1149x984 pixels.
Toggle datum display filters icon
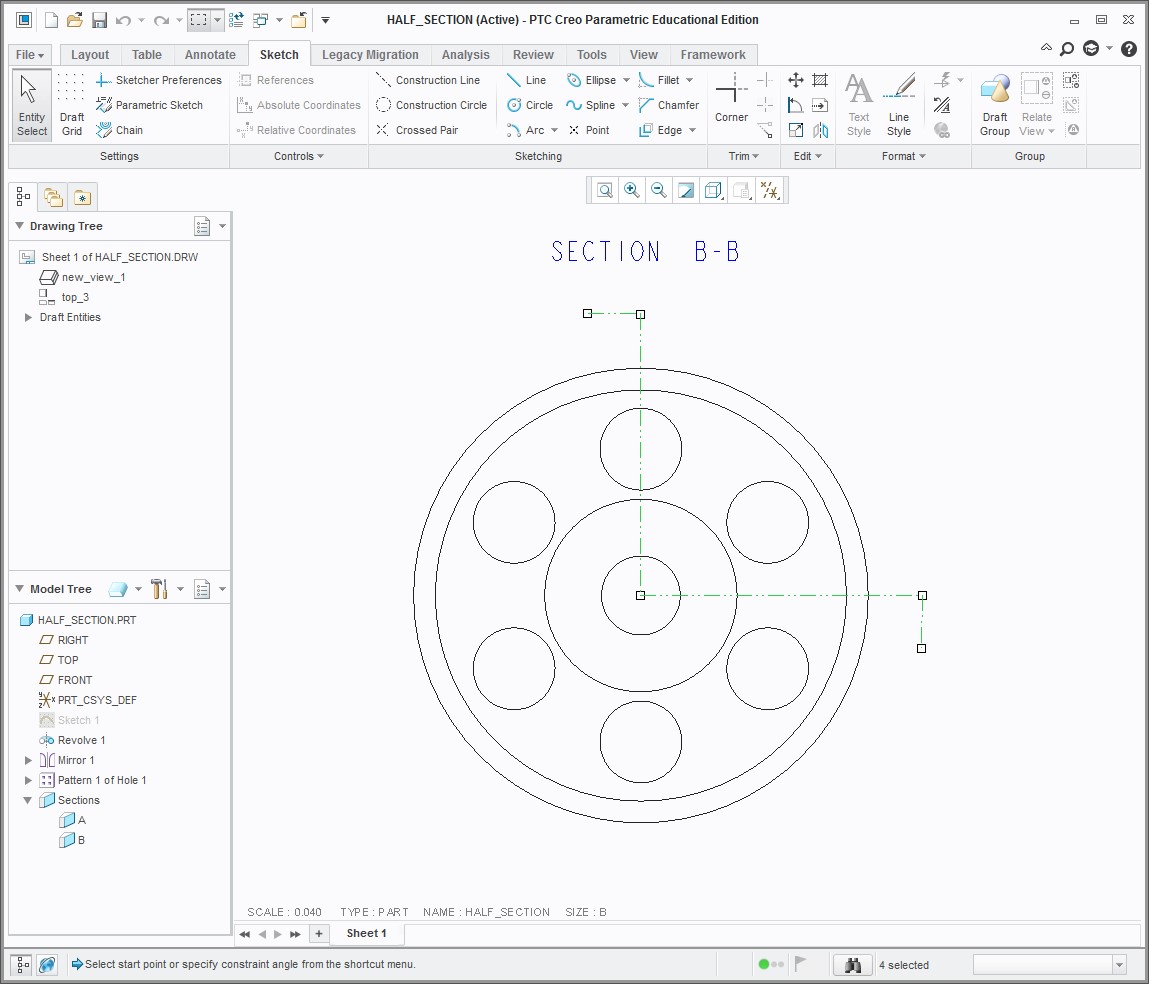[x=769, y=191]
